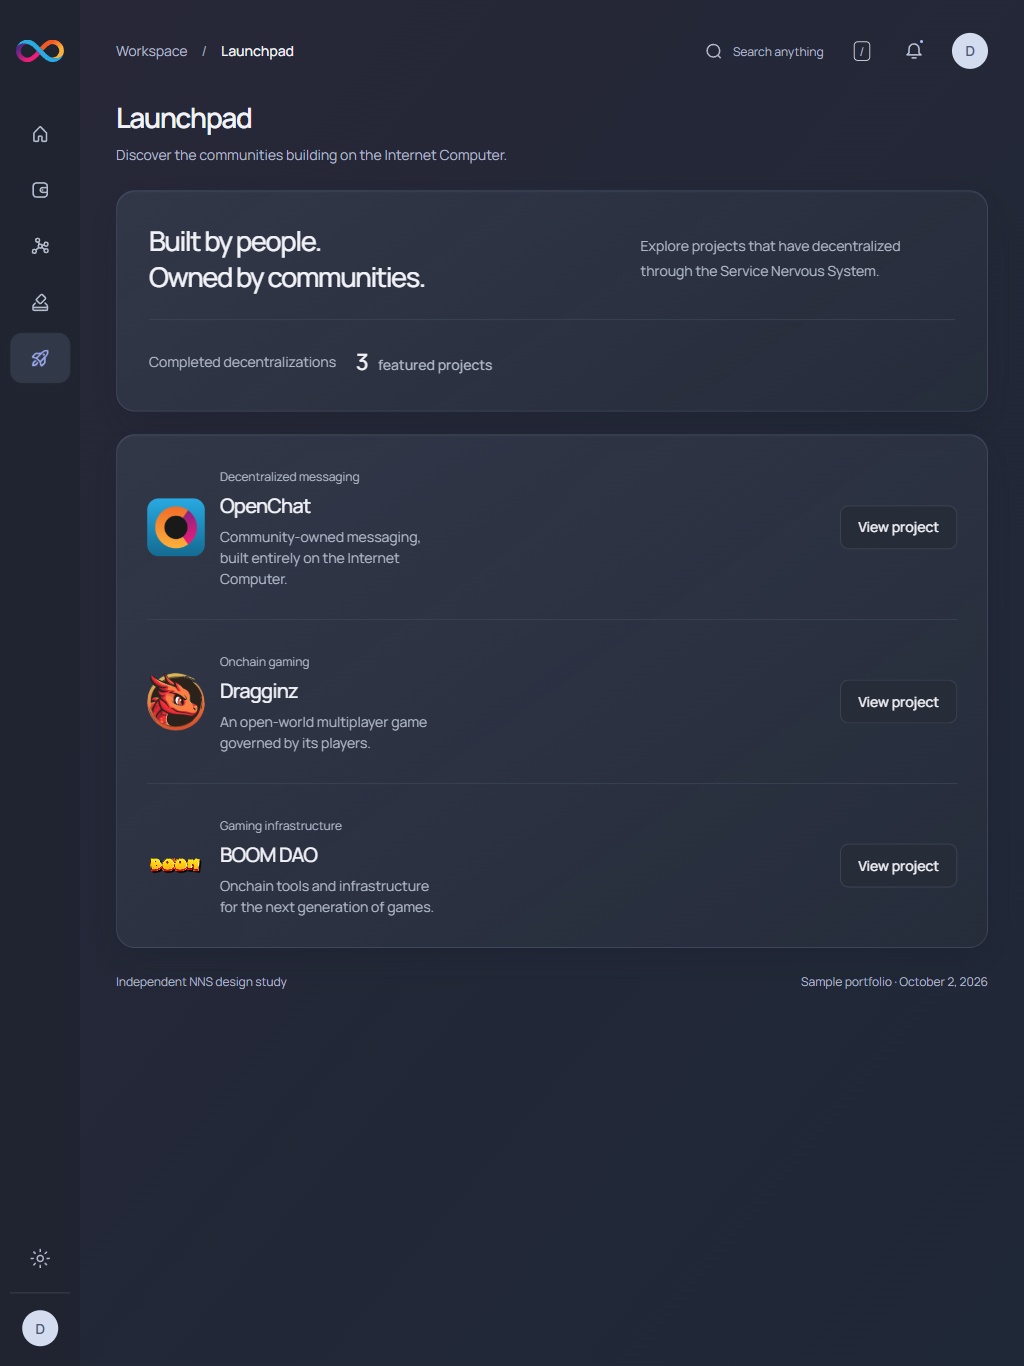Click the '3 featured projects' count

(424, 363)
